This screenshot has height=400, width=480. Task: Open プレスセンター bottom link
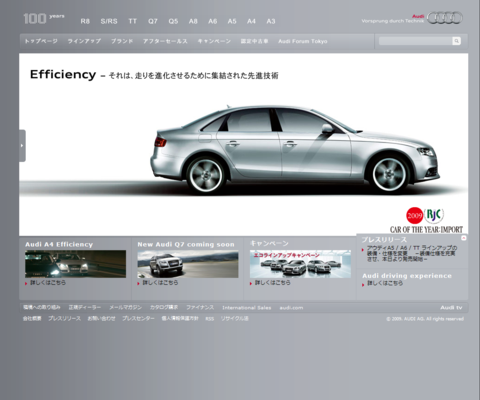click(138, 319)
